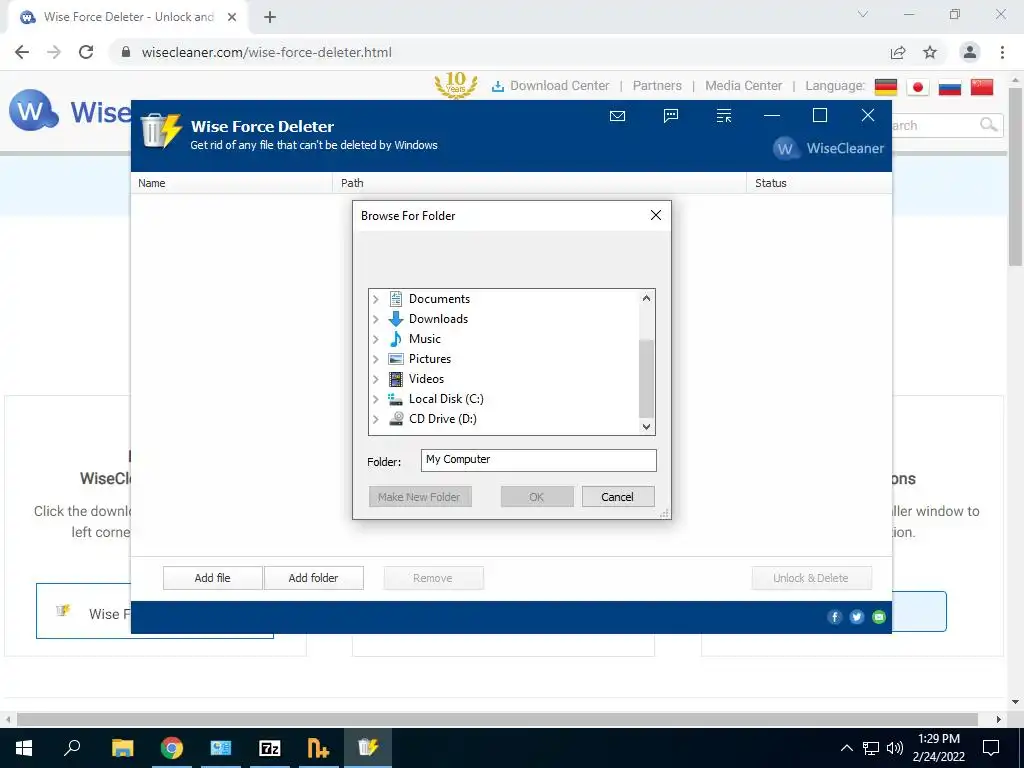Viewport: 1024px width, 768px height.
Task: Expand the CD Drive (D:) node
Action: 376,419
